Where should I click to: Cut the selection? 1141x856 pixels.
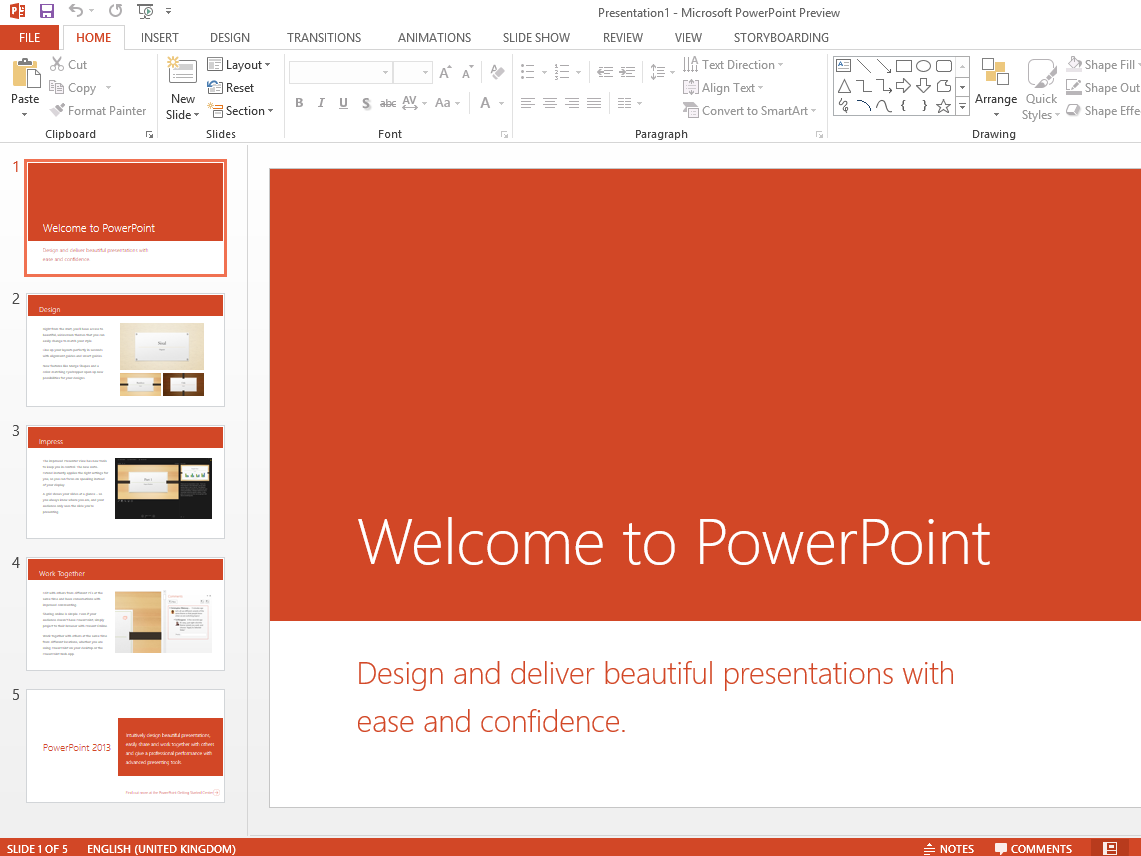(68, 65)
